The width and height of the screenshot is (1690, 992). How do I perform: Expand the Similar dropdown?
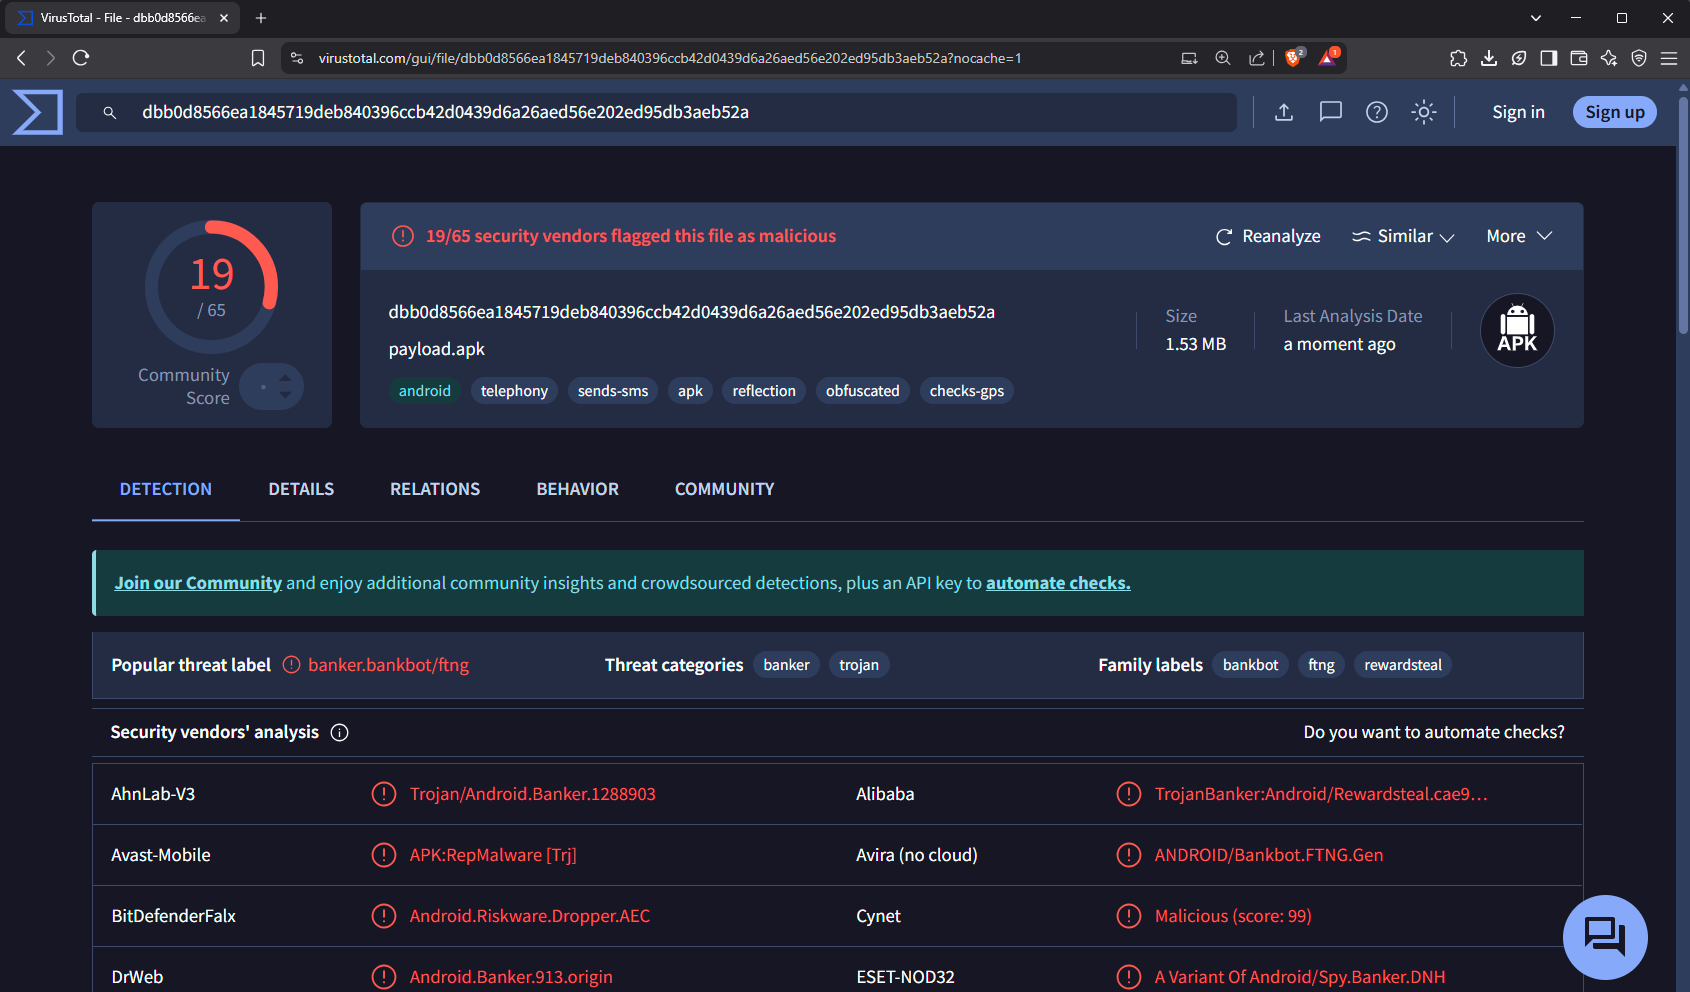point(1403,236)
